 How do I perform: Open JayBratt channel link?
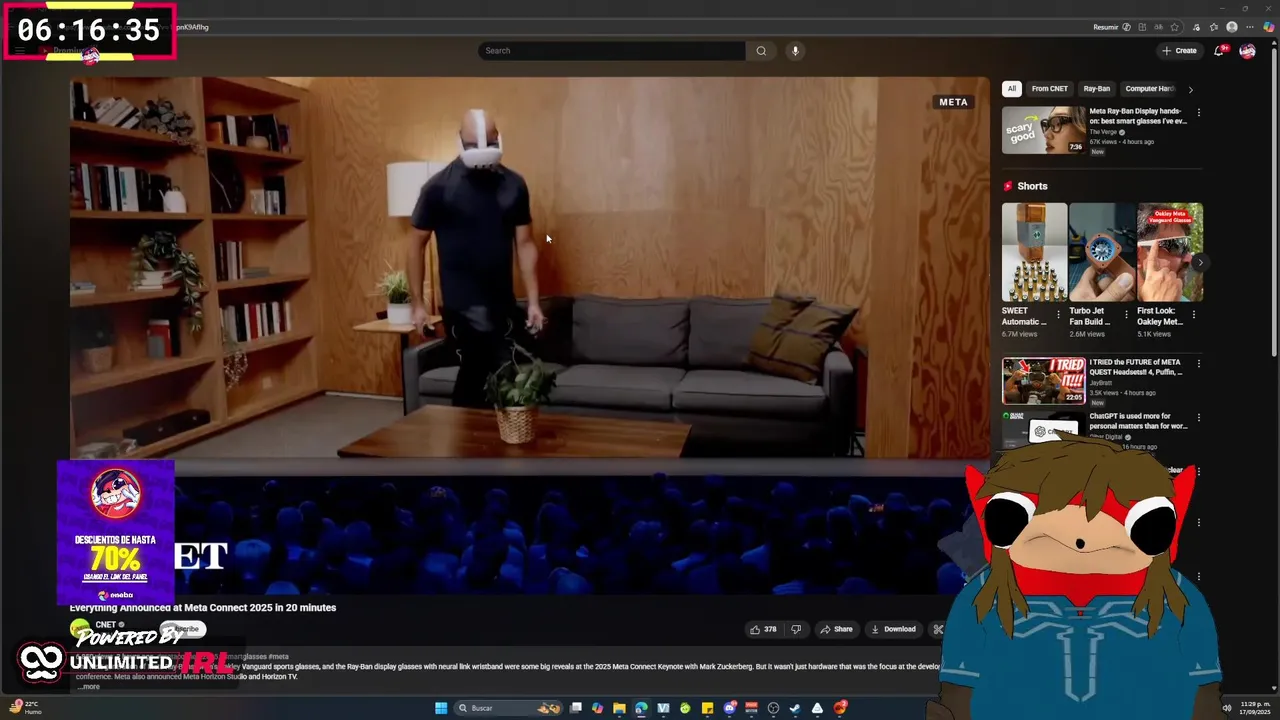1100,383
